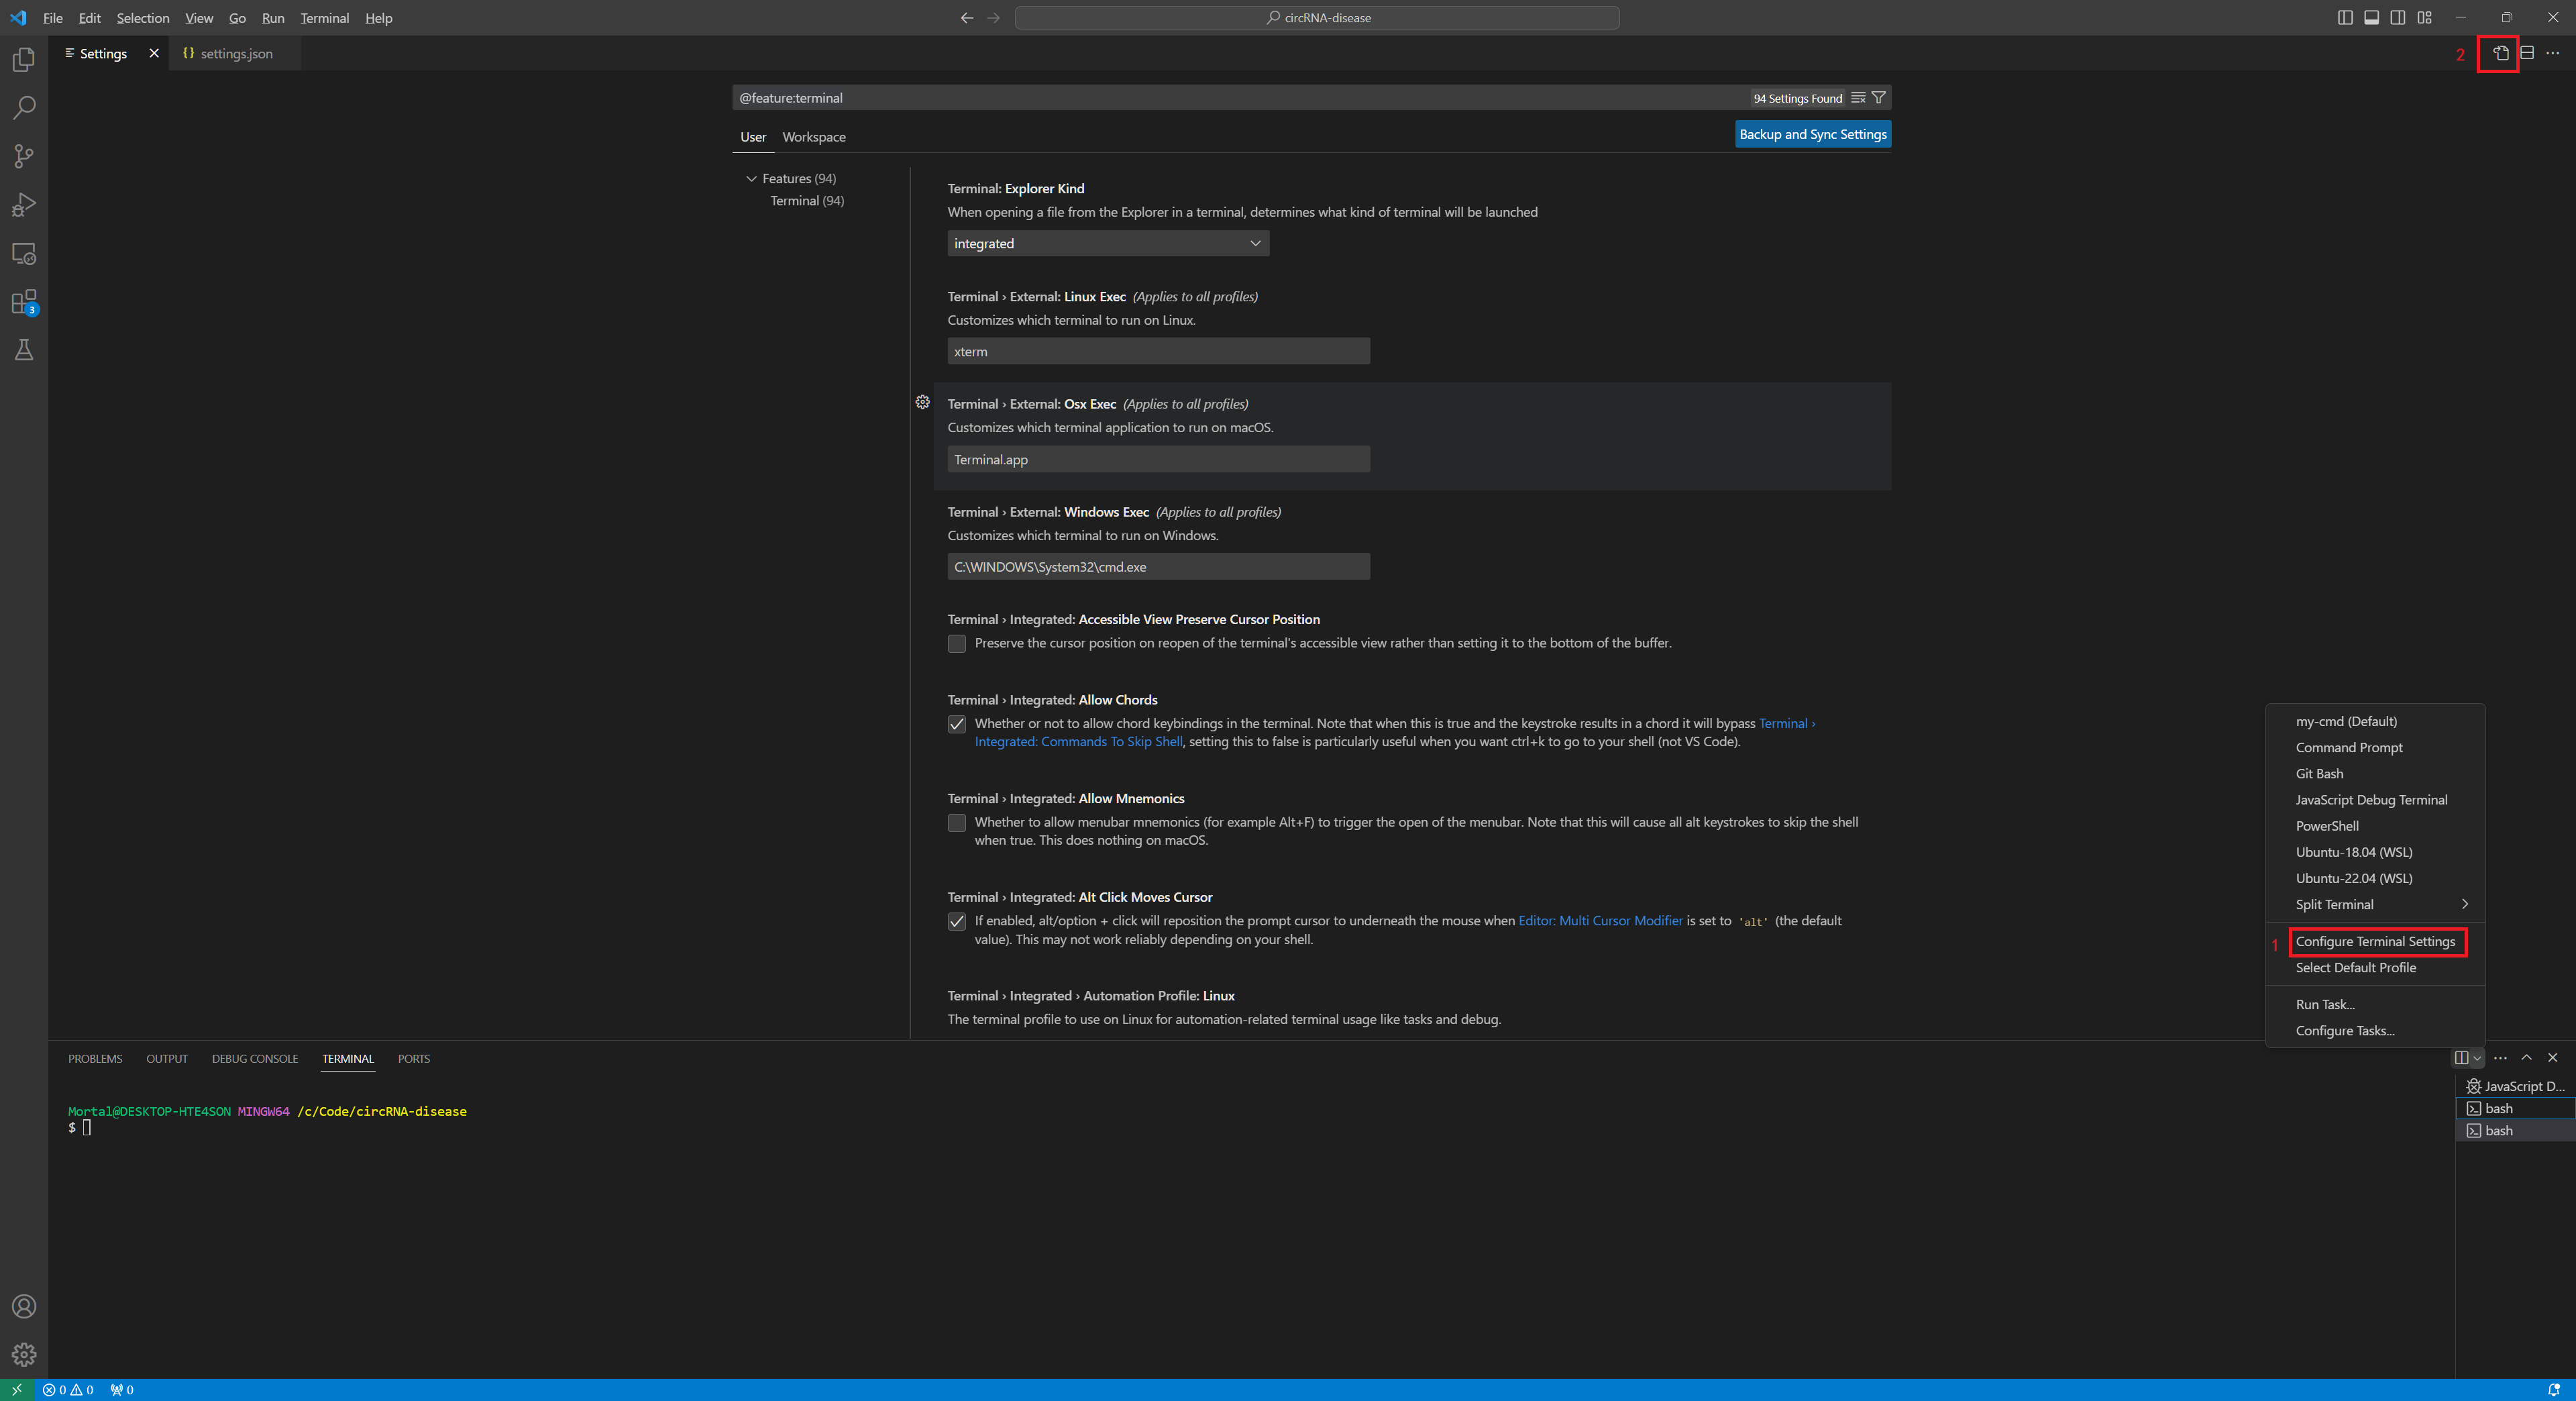Screen dimensions: 2576x1401
Task: Open settings.json with the Open Settings icon
Action: pos(2500,54)
